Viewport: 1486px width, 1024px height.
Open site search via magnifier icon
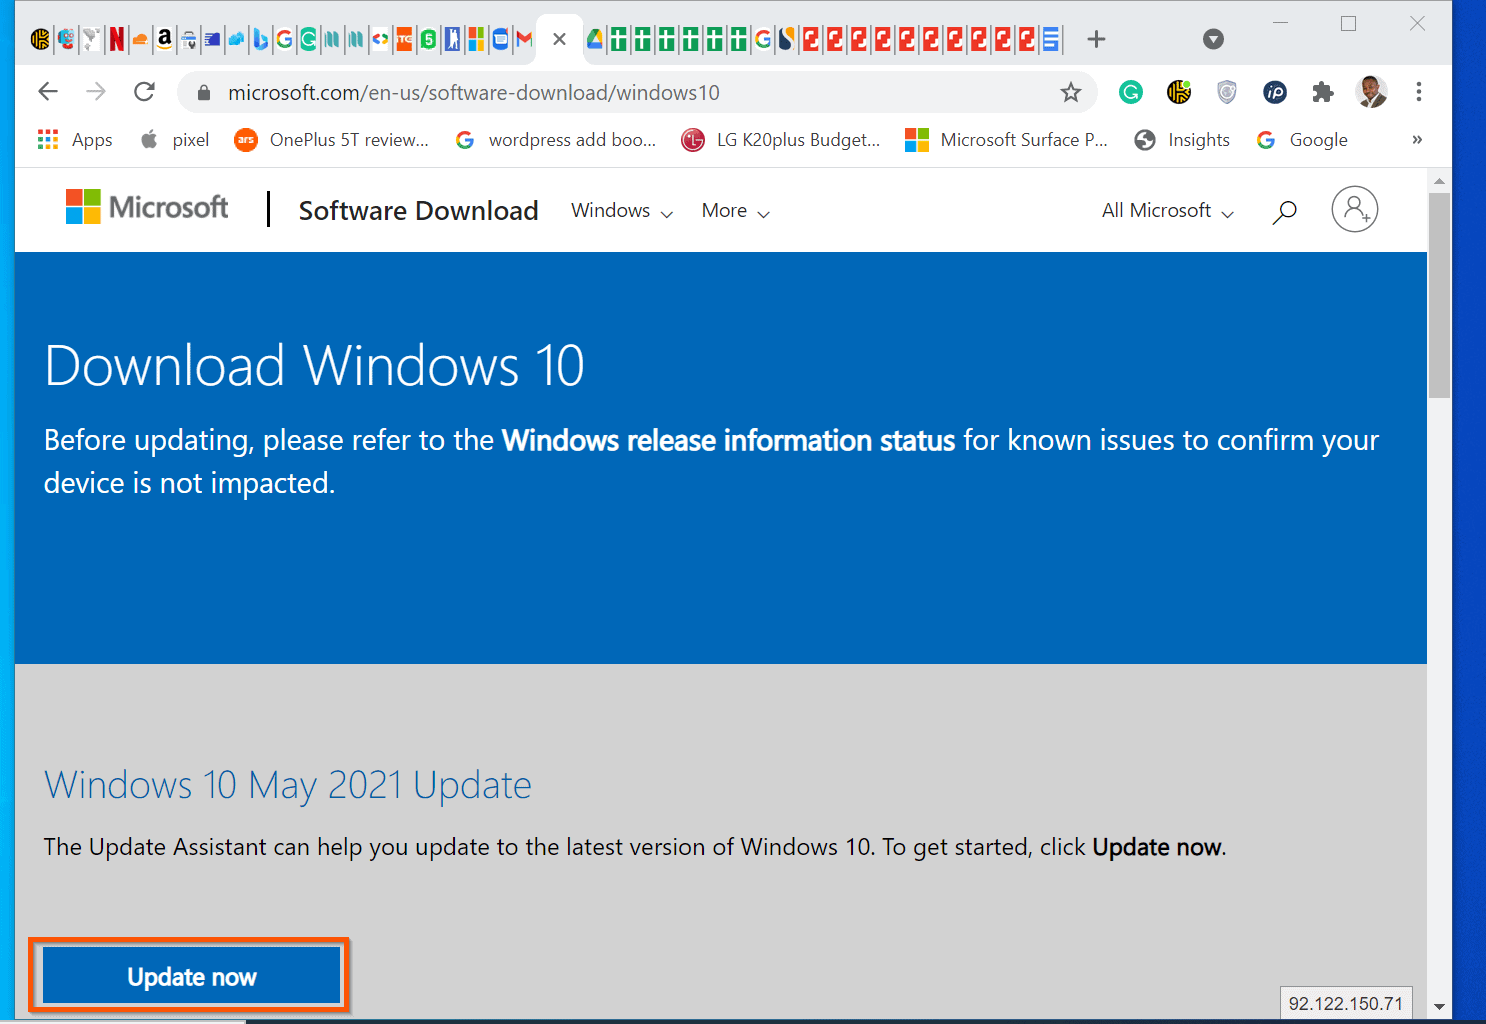tap(1284, 211)
